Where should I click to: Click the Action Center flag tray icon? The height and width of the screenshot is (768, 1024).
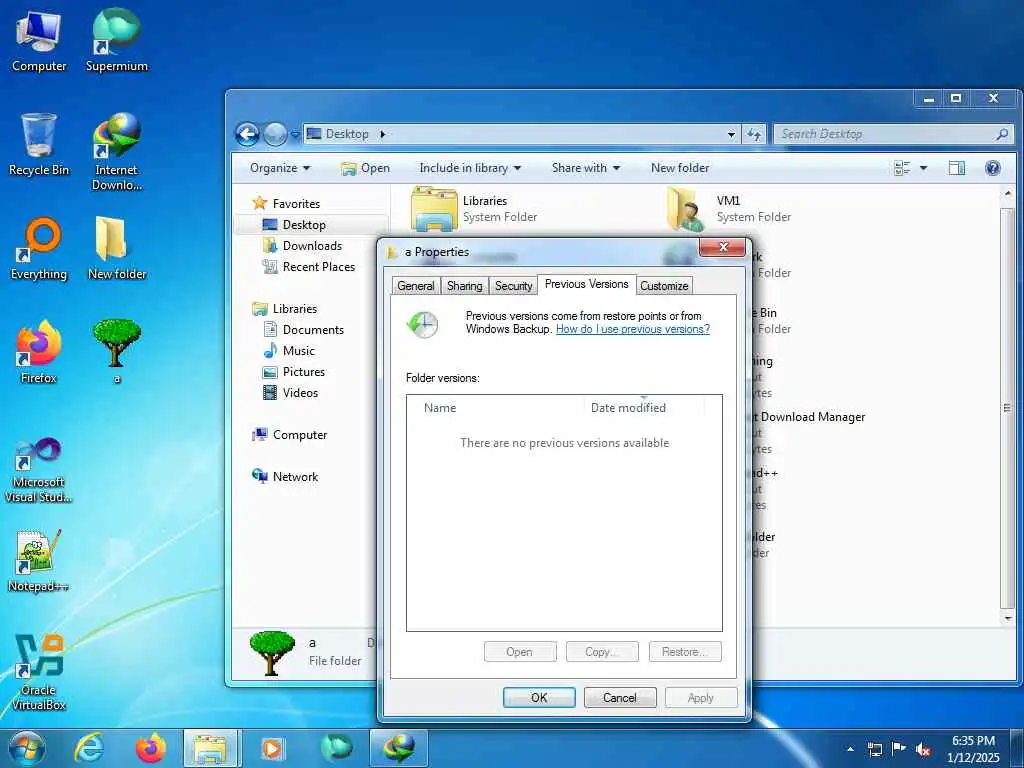click(899, 749)
